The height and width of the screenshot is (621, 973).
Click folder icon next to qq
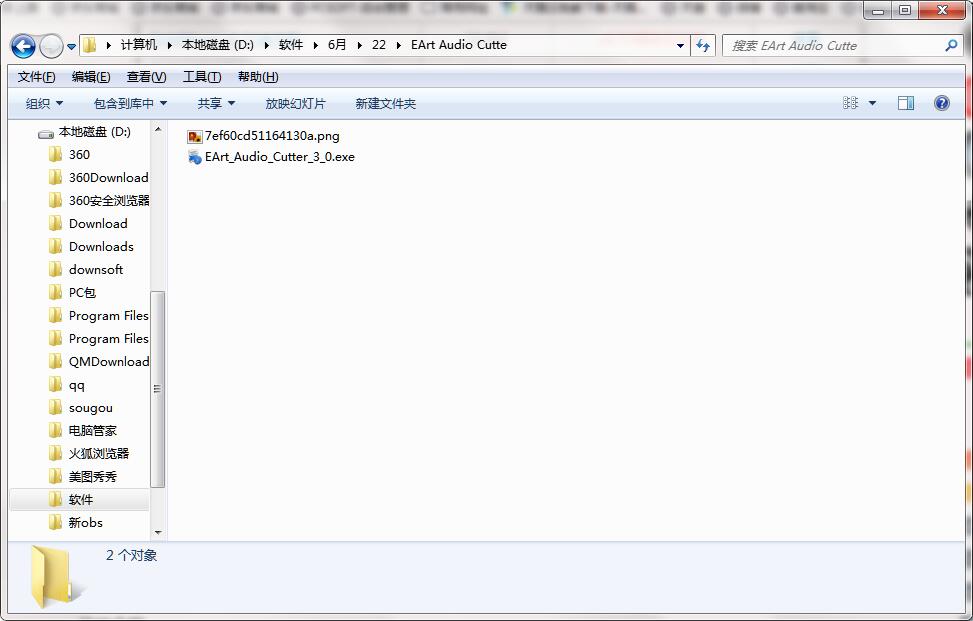[x=55, y=384]
